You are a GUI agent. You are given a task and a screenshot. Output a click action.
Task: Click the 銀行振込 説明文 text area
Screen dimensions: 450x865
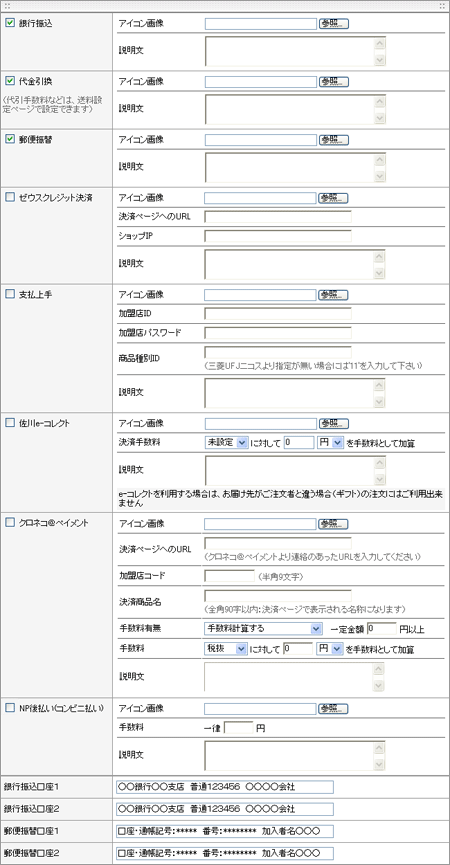click(295, 51)
